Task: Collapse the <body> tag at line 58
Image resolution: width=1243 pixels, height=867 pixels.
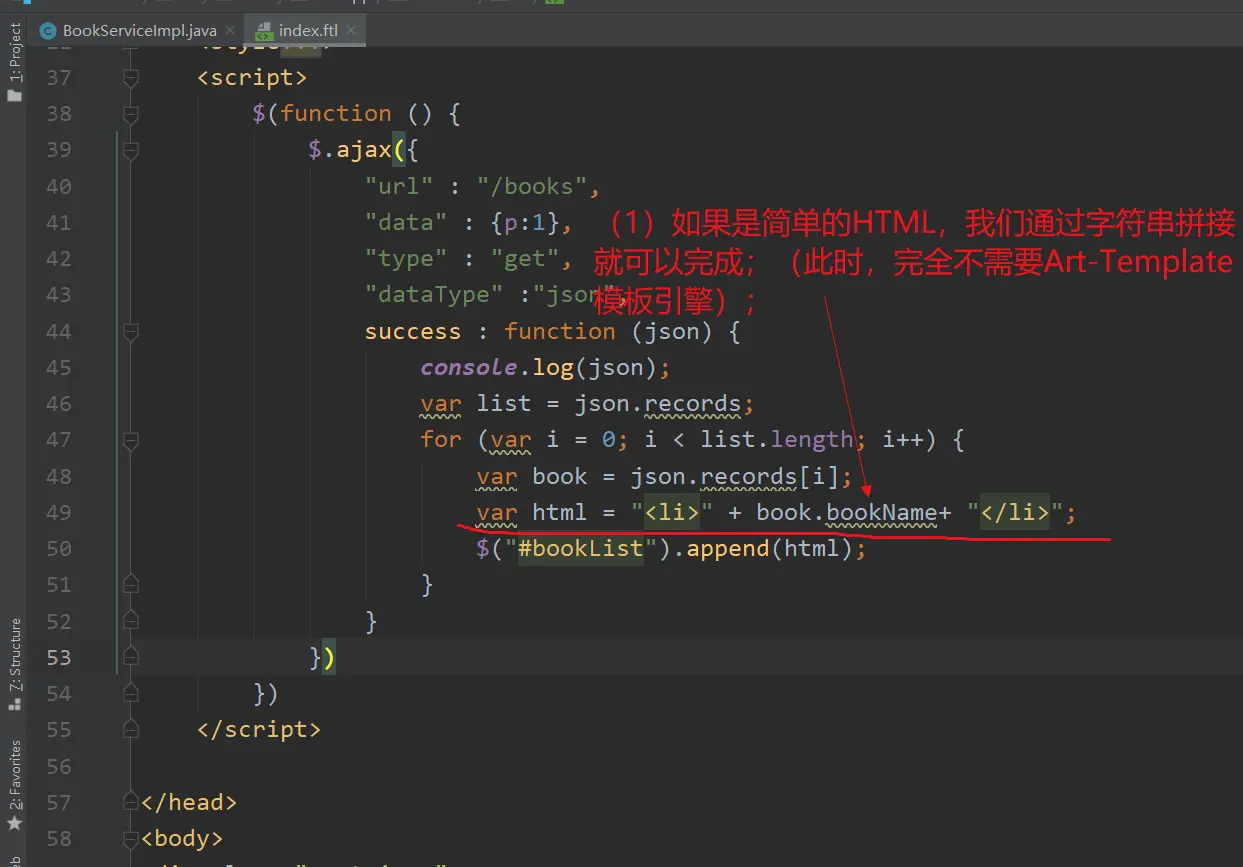Action: [x=130, y=838]
